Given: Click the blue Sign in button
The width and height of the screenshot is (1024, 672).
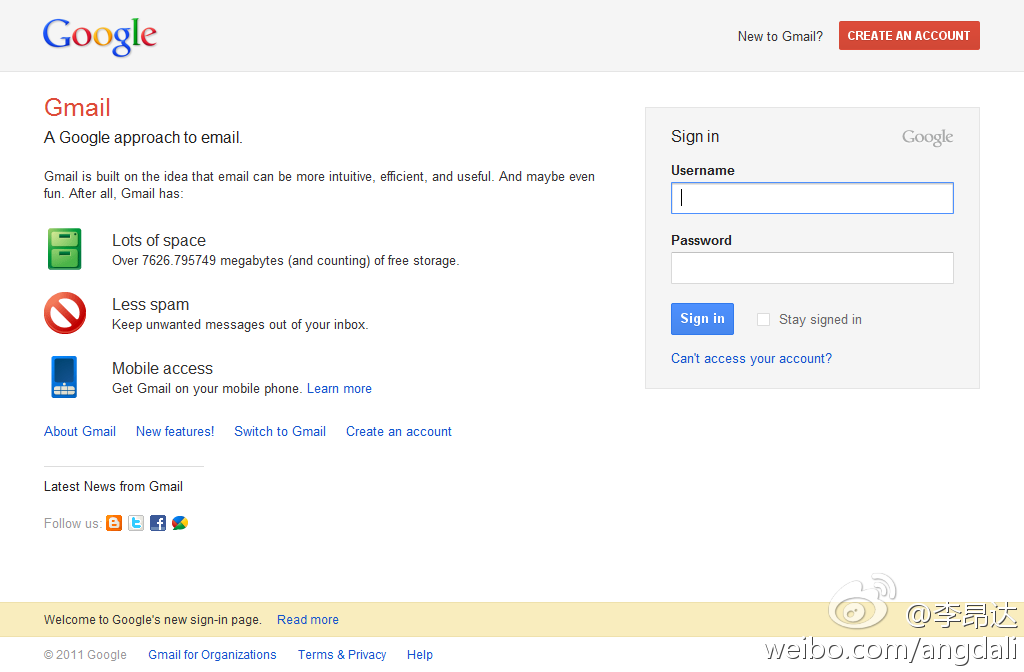Looking at the screenshot, I should (x=702, y=319).
